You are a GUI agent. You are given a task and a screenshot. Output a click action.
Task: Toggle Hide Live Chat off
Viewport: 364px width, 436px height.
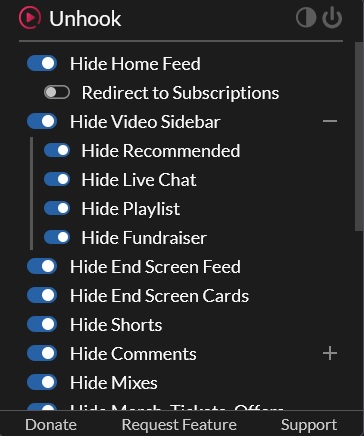point(57,179)
